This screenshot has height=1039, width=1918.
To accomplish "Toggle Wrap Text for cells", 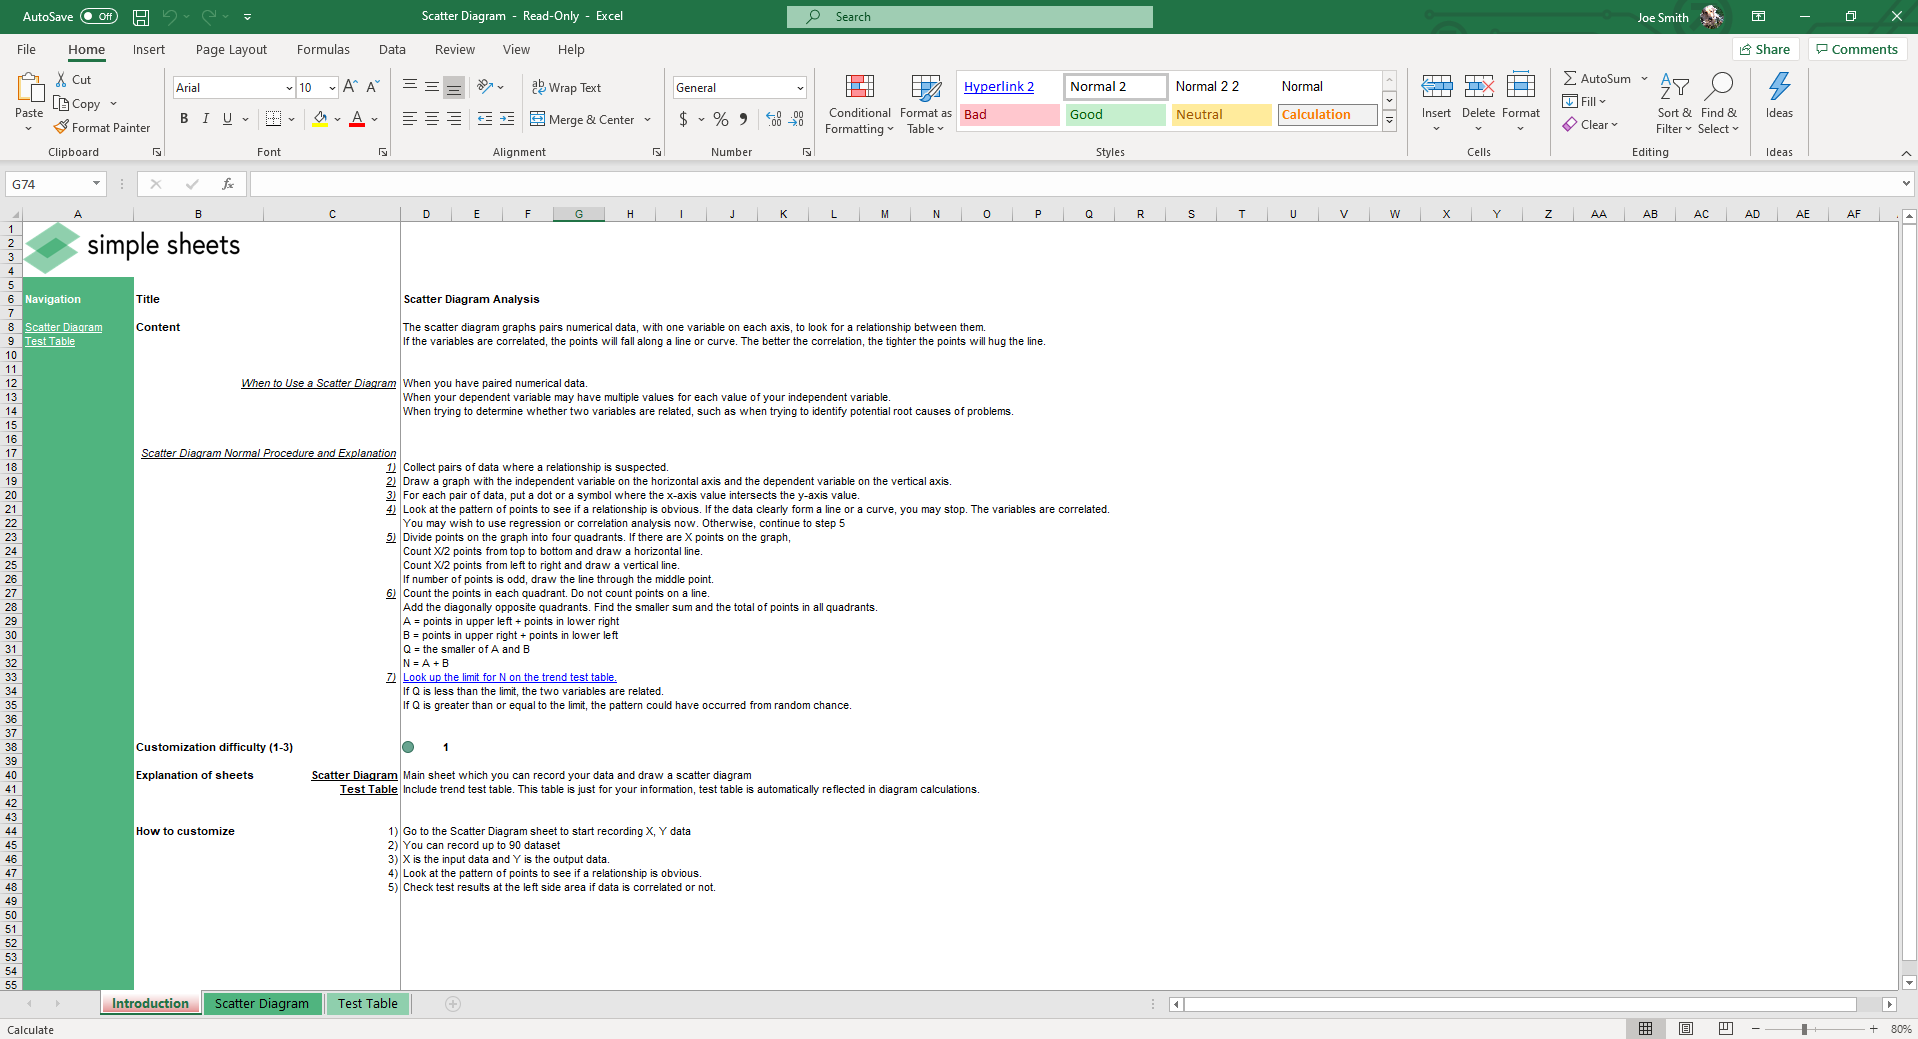I will coord(566,88).
